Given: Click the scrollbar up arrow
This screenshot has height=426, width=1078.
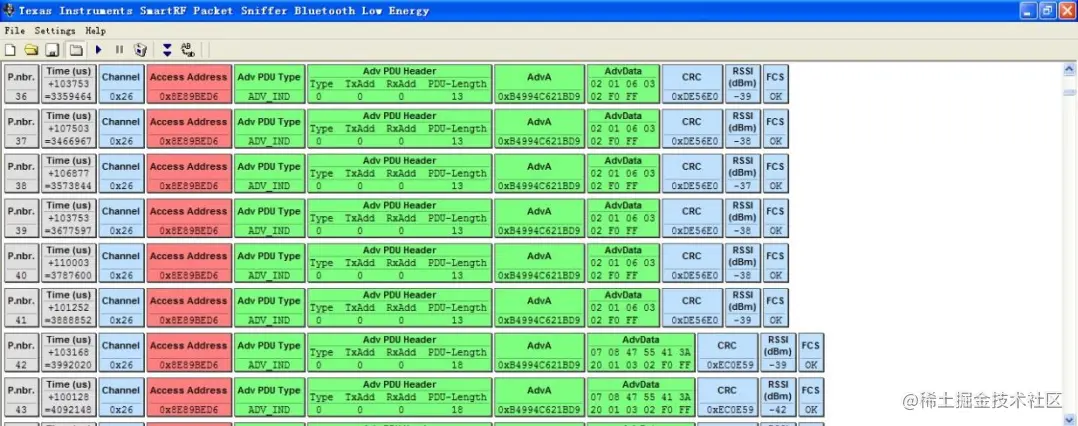Looking at the screenshot, I should (x=1069, y=69).
